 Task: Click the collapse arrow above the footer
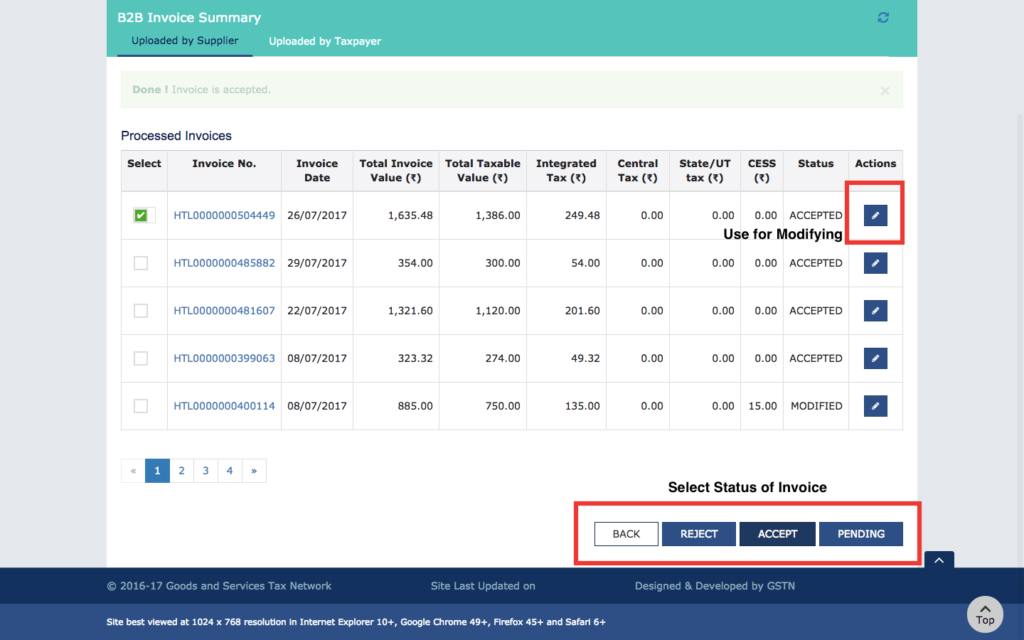tap(938, 560)
